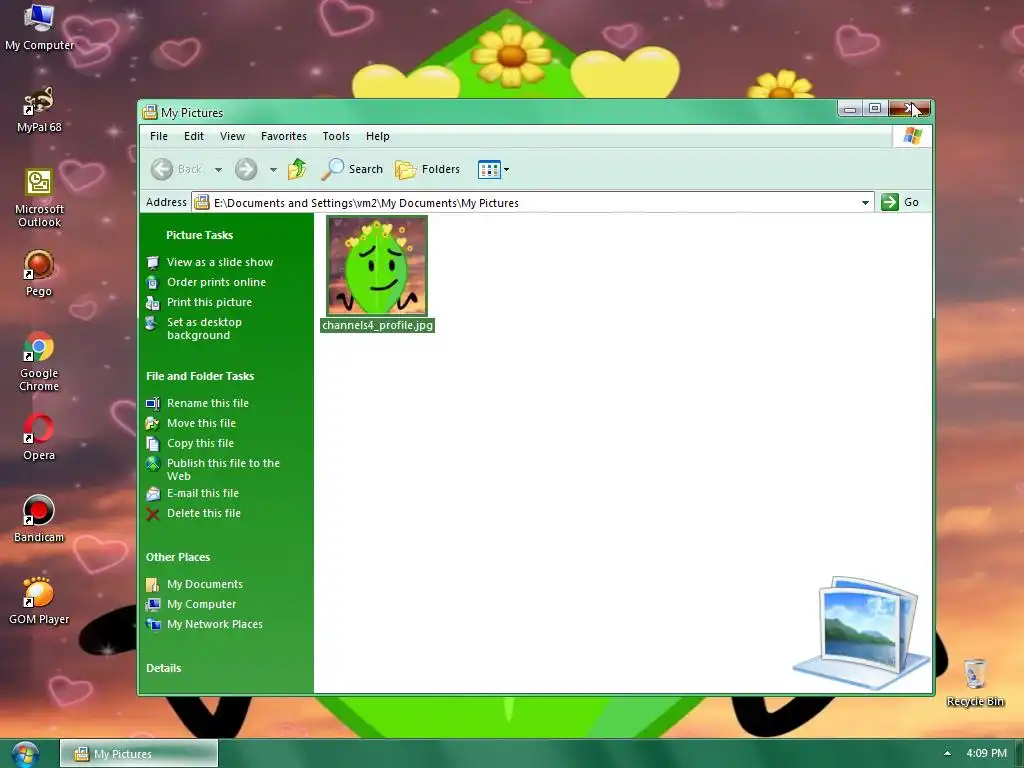
Task: Open the Address bar dropdown
Action: pos(865,202)
